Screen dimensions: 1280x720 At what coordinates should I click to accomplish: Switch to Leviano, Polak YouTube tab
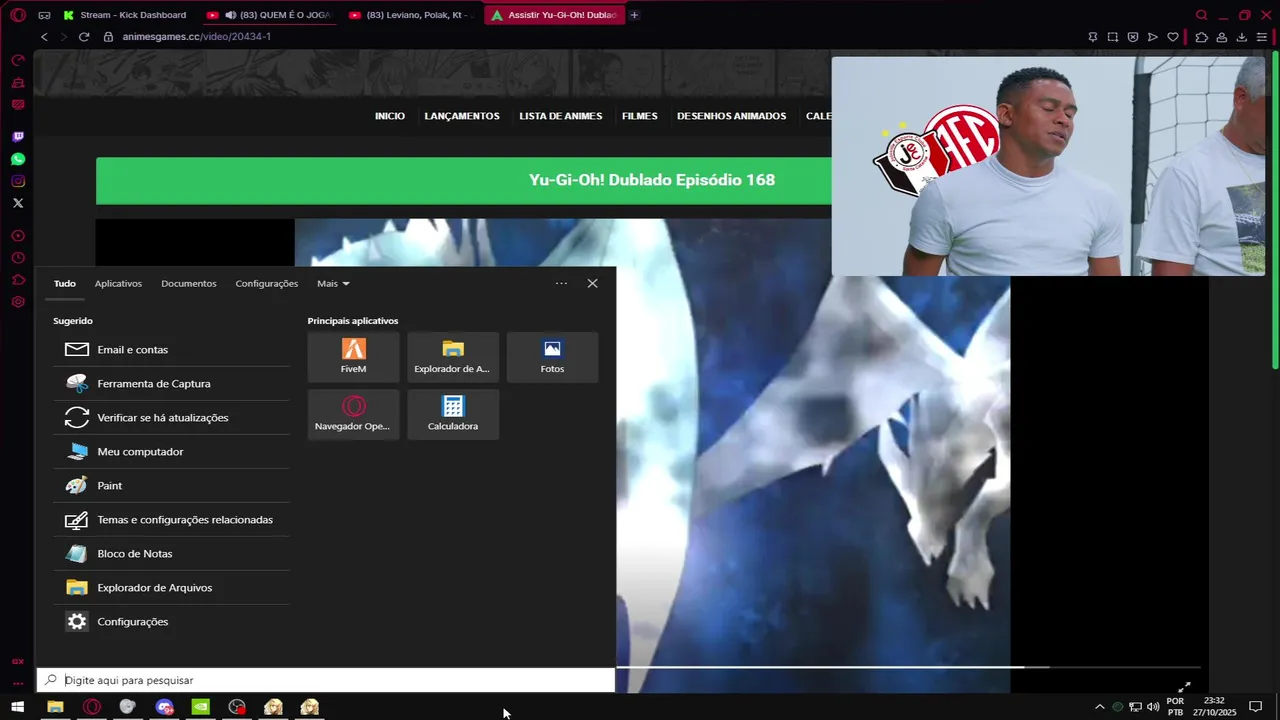(413, 15)
